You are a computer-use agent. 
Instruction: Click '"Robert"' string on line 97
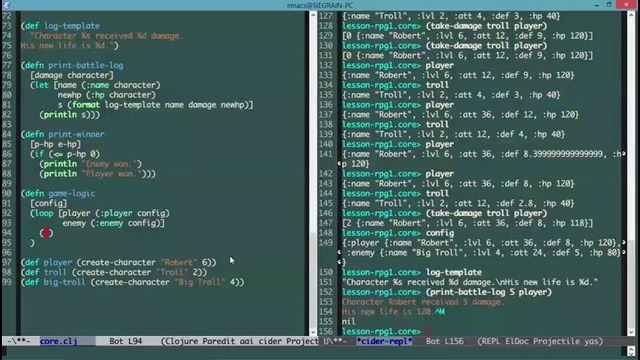click(x=179, y=262)
